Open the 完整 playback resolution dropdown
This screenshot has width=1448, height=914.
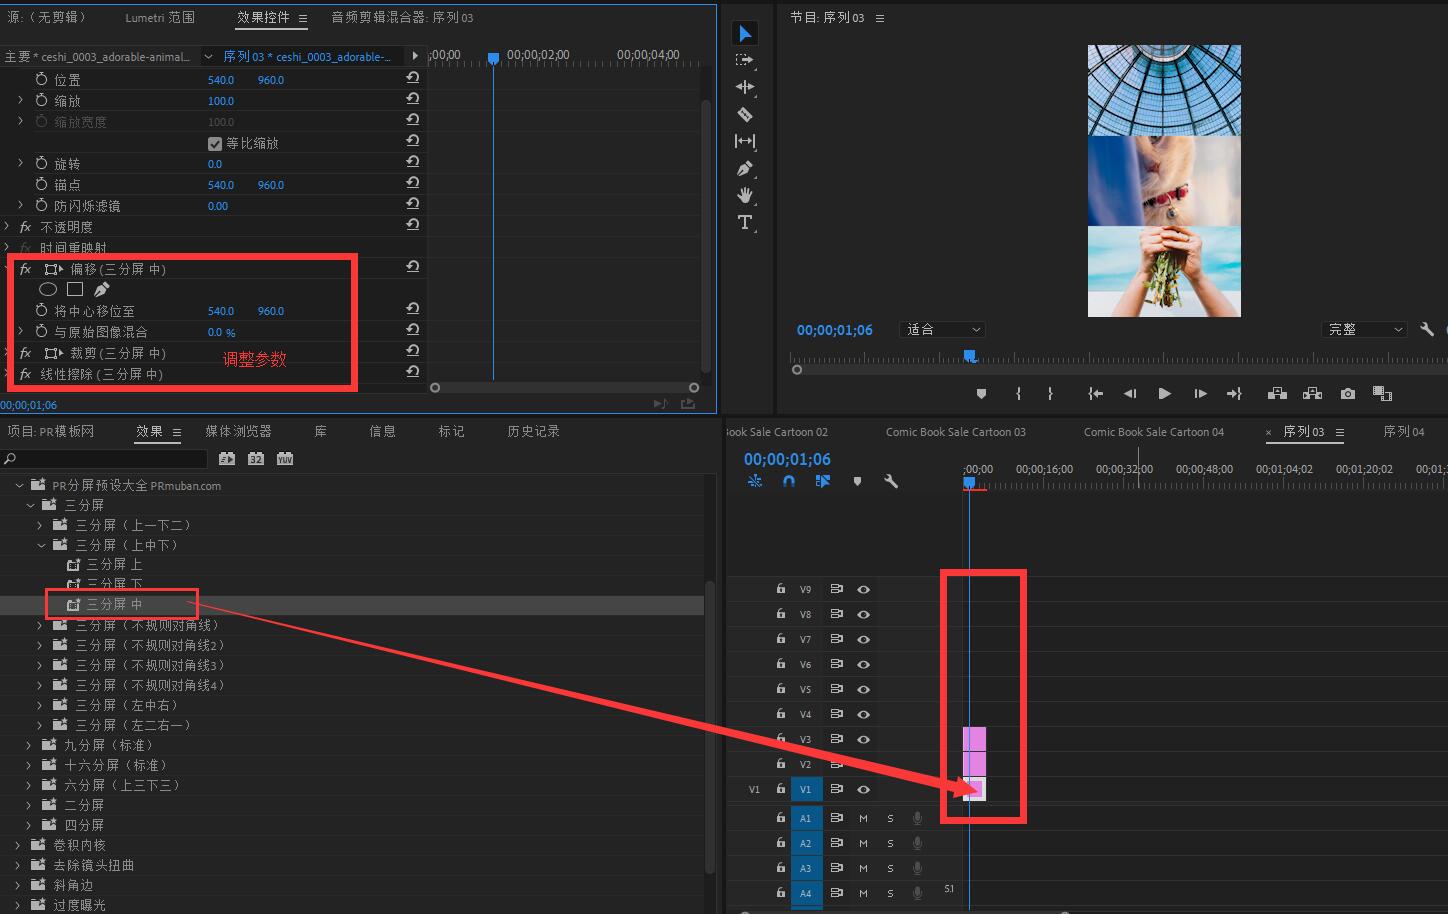[1365, 329]
